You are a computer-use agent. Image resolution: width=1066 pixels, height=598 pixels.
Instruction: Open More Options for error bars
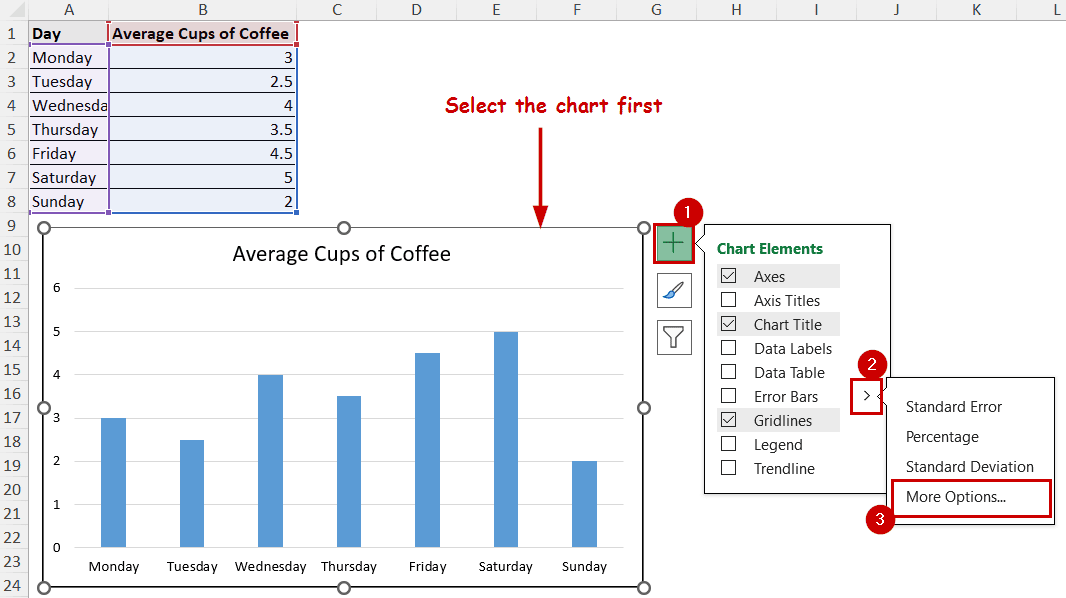point(955,497)
